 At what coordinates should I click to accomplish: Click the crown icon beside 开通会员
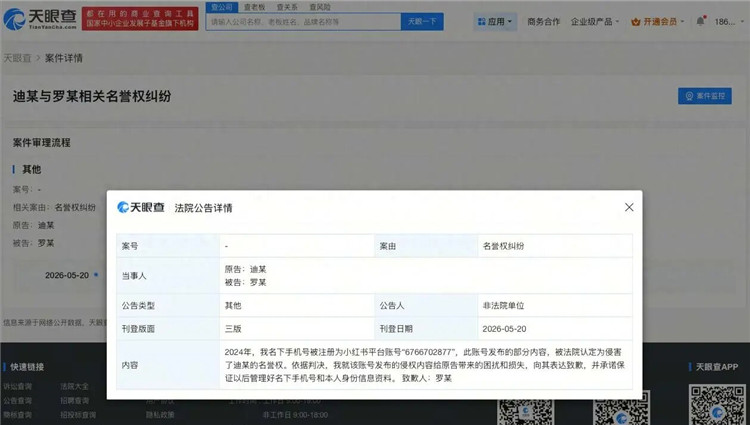pyautogui.click(x=636, y=22)
